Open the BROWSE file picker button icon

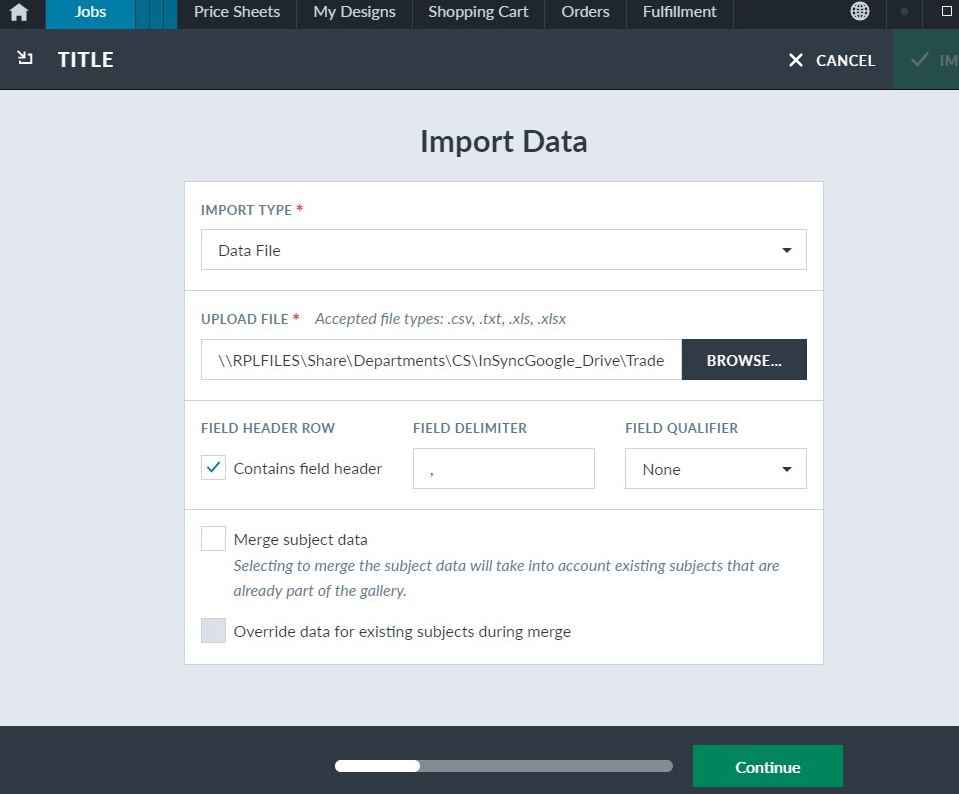tap(744, 359)
